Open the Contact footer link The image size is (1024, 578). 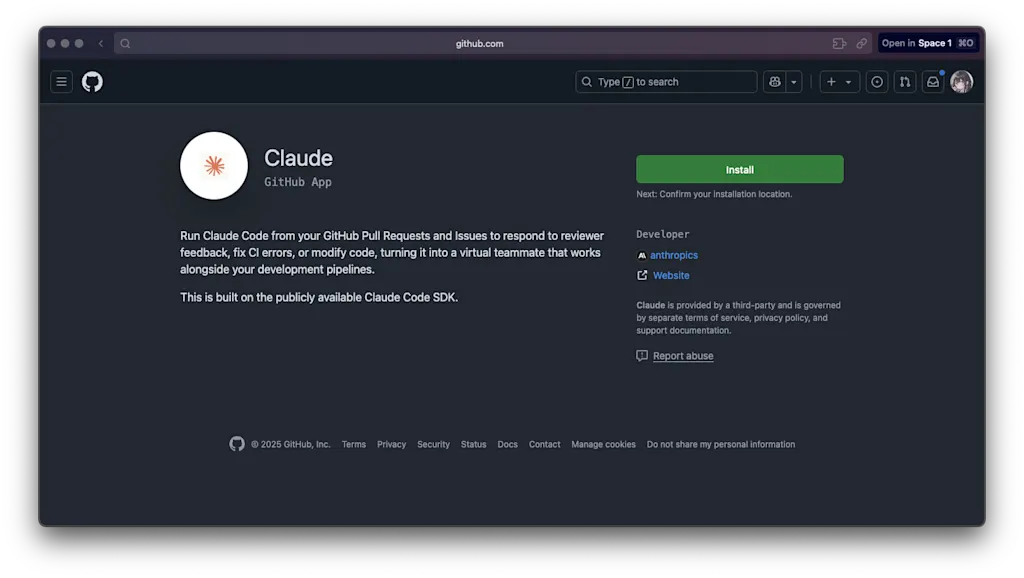pos(545,444)
